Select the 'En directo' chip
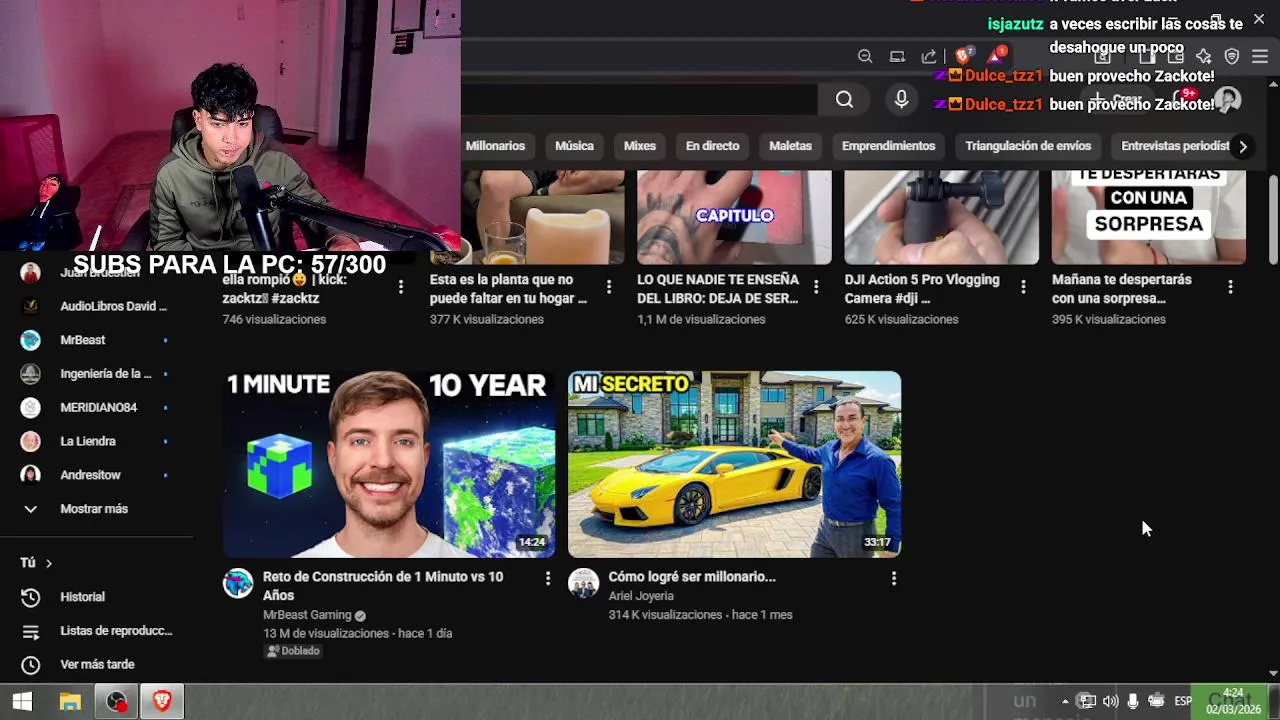1280x720 pixels. 712,146
